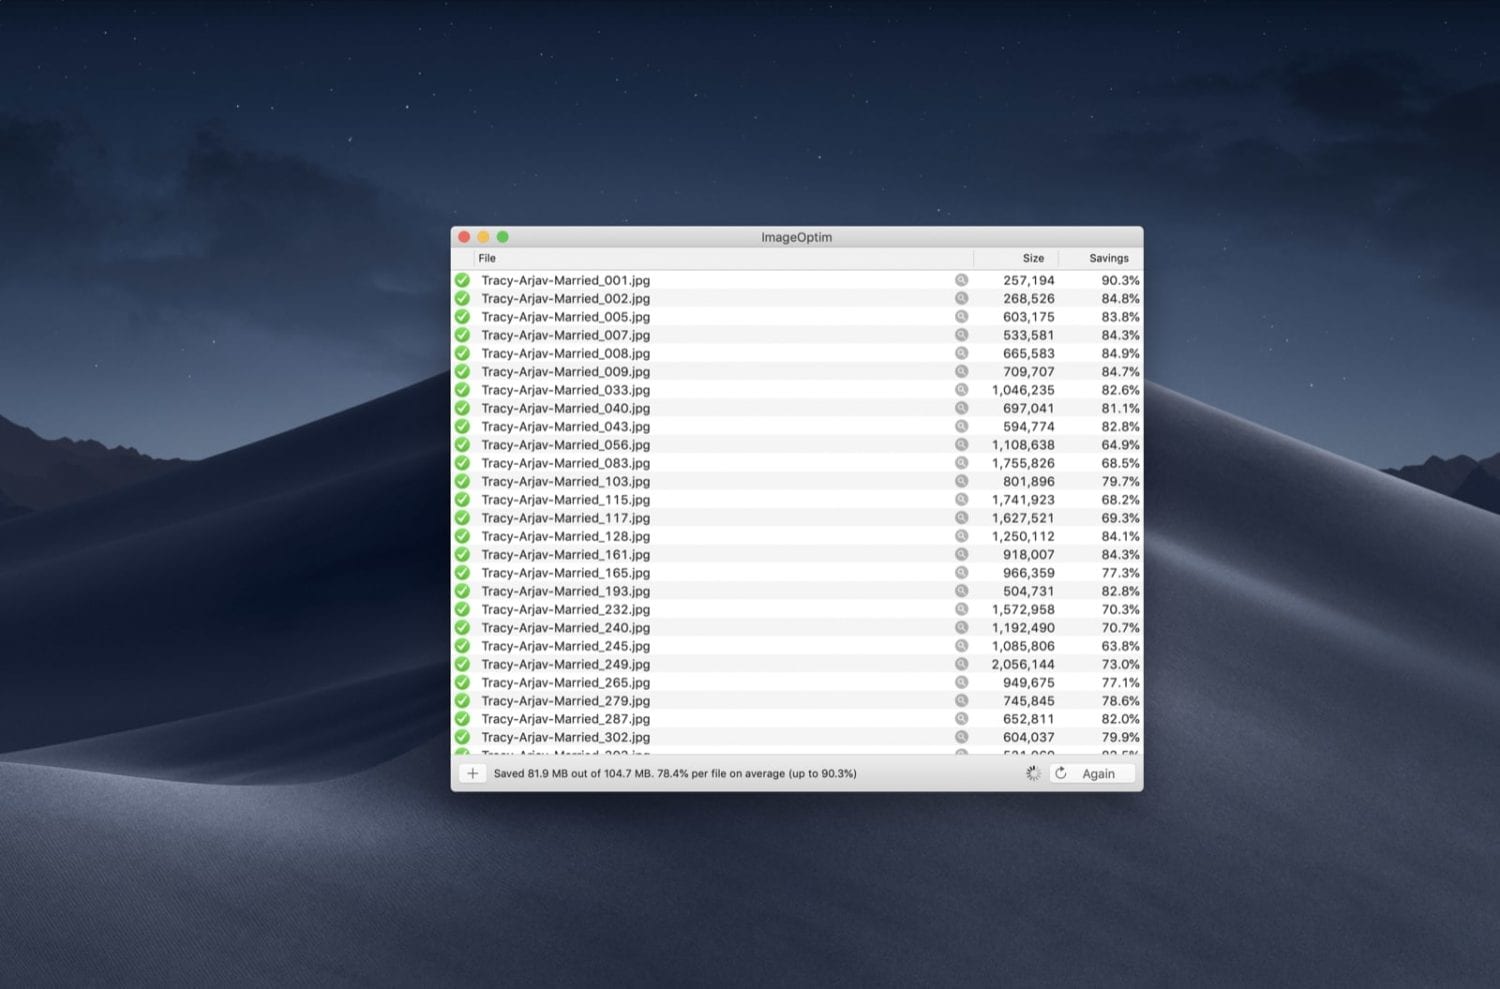The image size is (1500, 989).
Task: Click the green checkmark for Tracy-Arjav-Married_008.jpg
Action: [462, 353]
